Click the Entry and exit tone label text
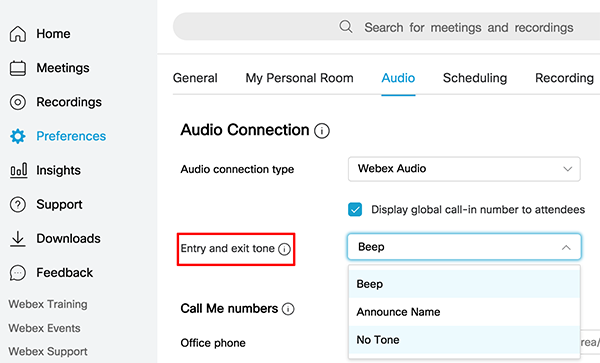 click(x=227, y=249)
